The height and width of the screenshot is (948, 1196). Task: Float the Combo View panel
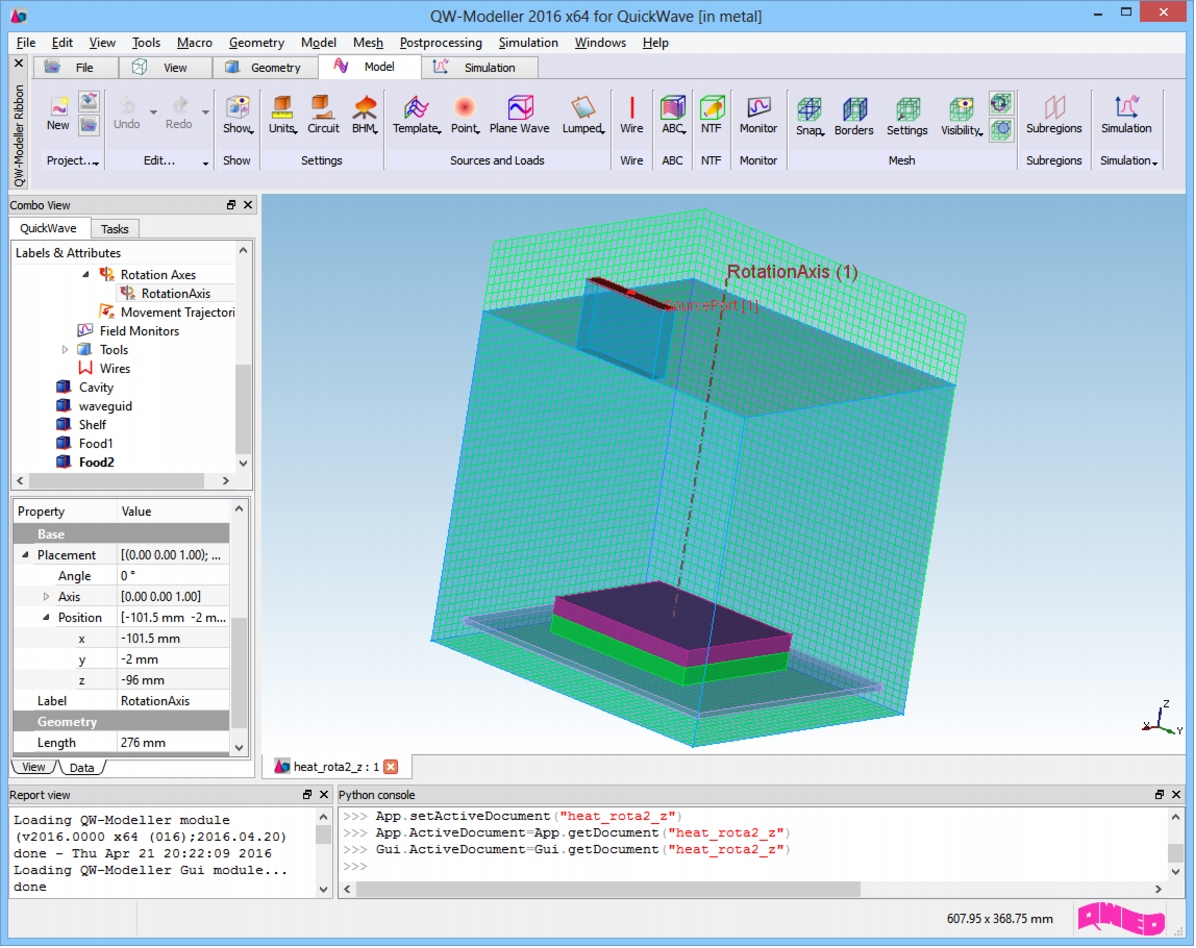(231, 204)
